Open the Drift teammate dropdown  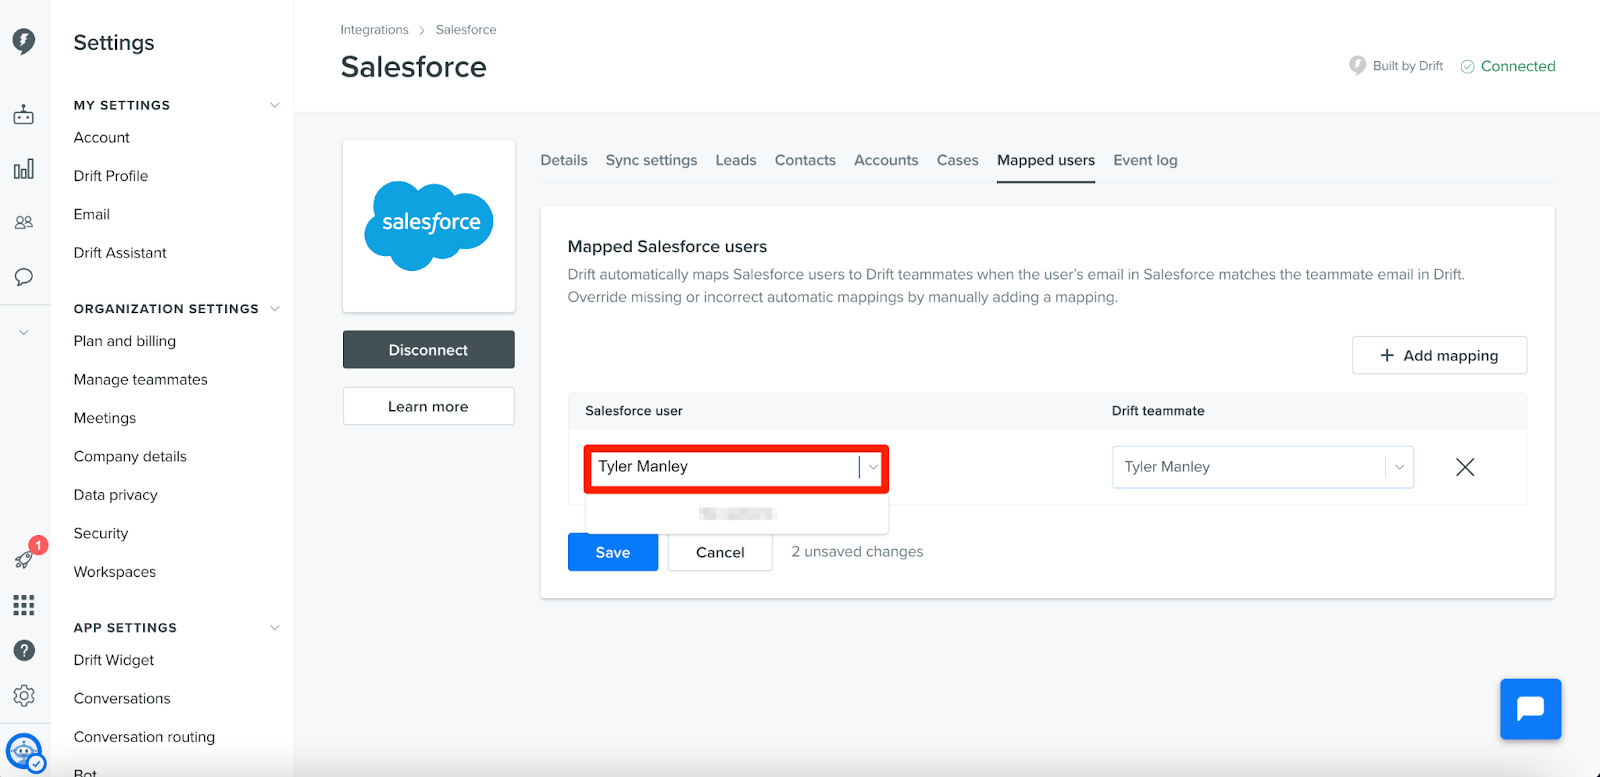(x=1262, y=467)
